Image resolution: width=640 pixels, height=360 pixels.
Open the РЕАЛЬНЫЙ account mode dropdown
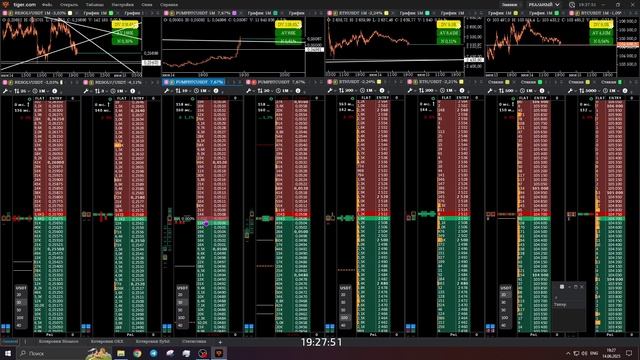tap(544, 5)
